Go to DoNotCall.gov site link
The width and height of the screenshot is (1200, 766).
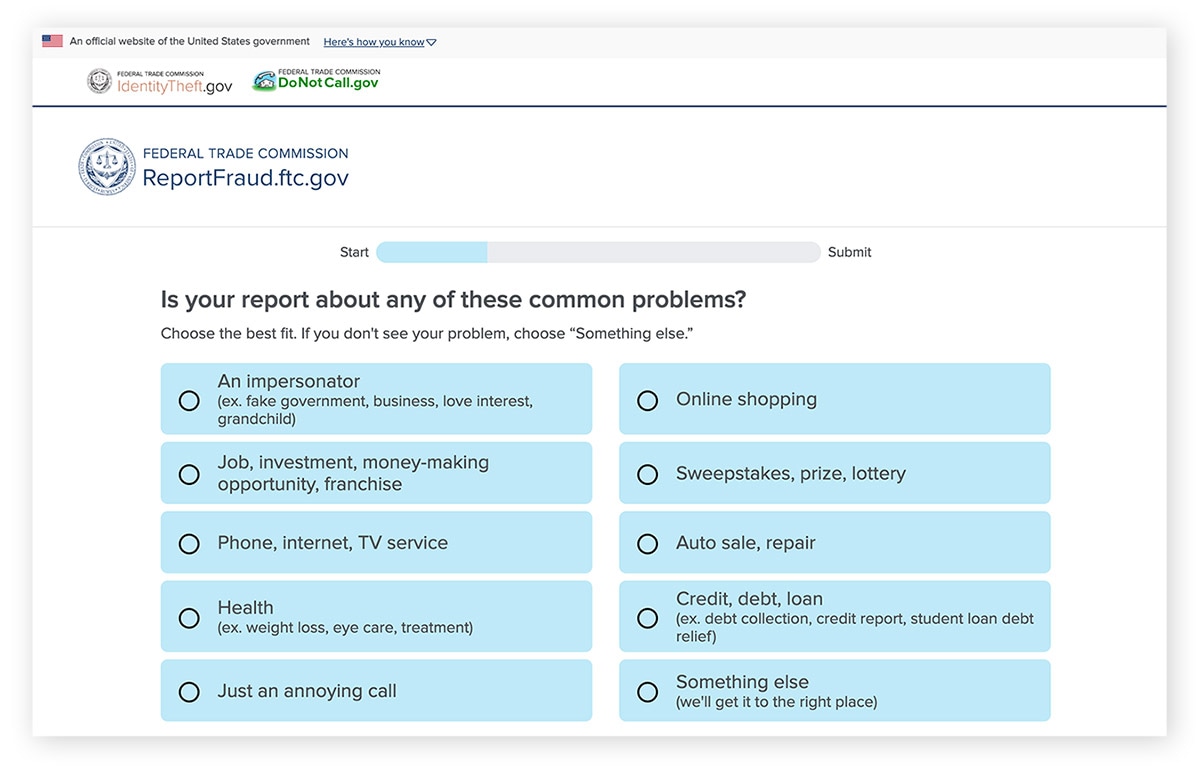click(x=328, y=83)
